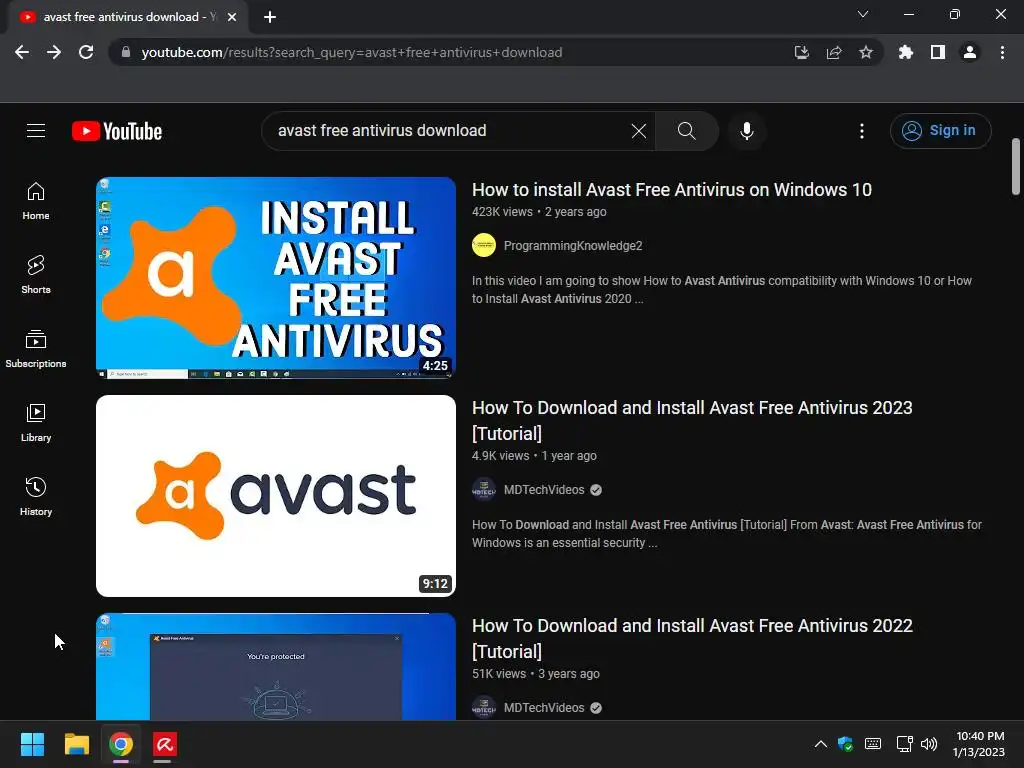The width and height of the screenshot is (1024, 768).
Task: Share this page icon
Action: click(x=834, y=52)
